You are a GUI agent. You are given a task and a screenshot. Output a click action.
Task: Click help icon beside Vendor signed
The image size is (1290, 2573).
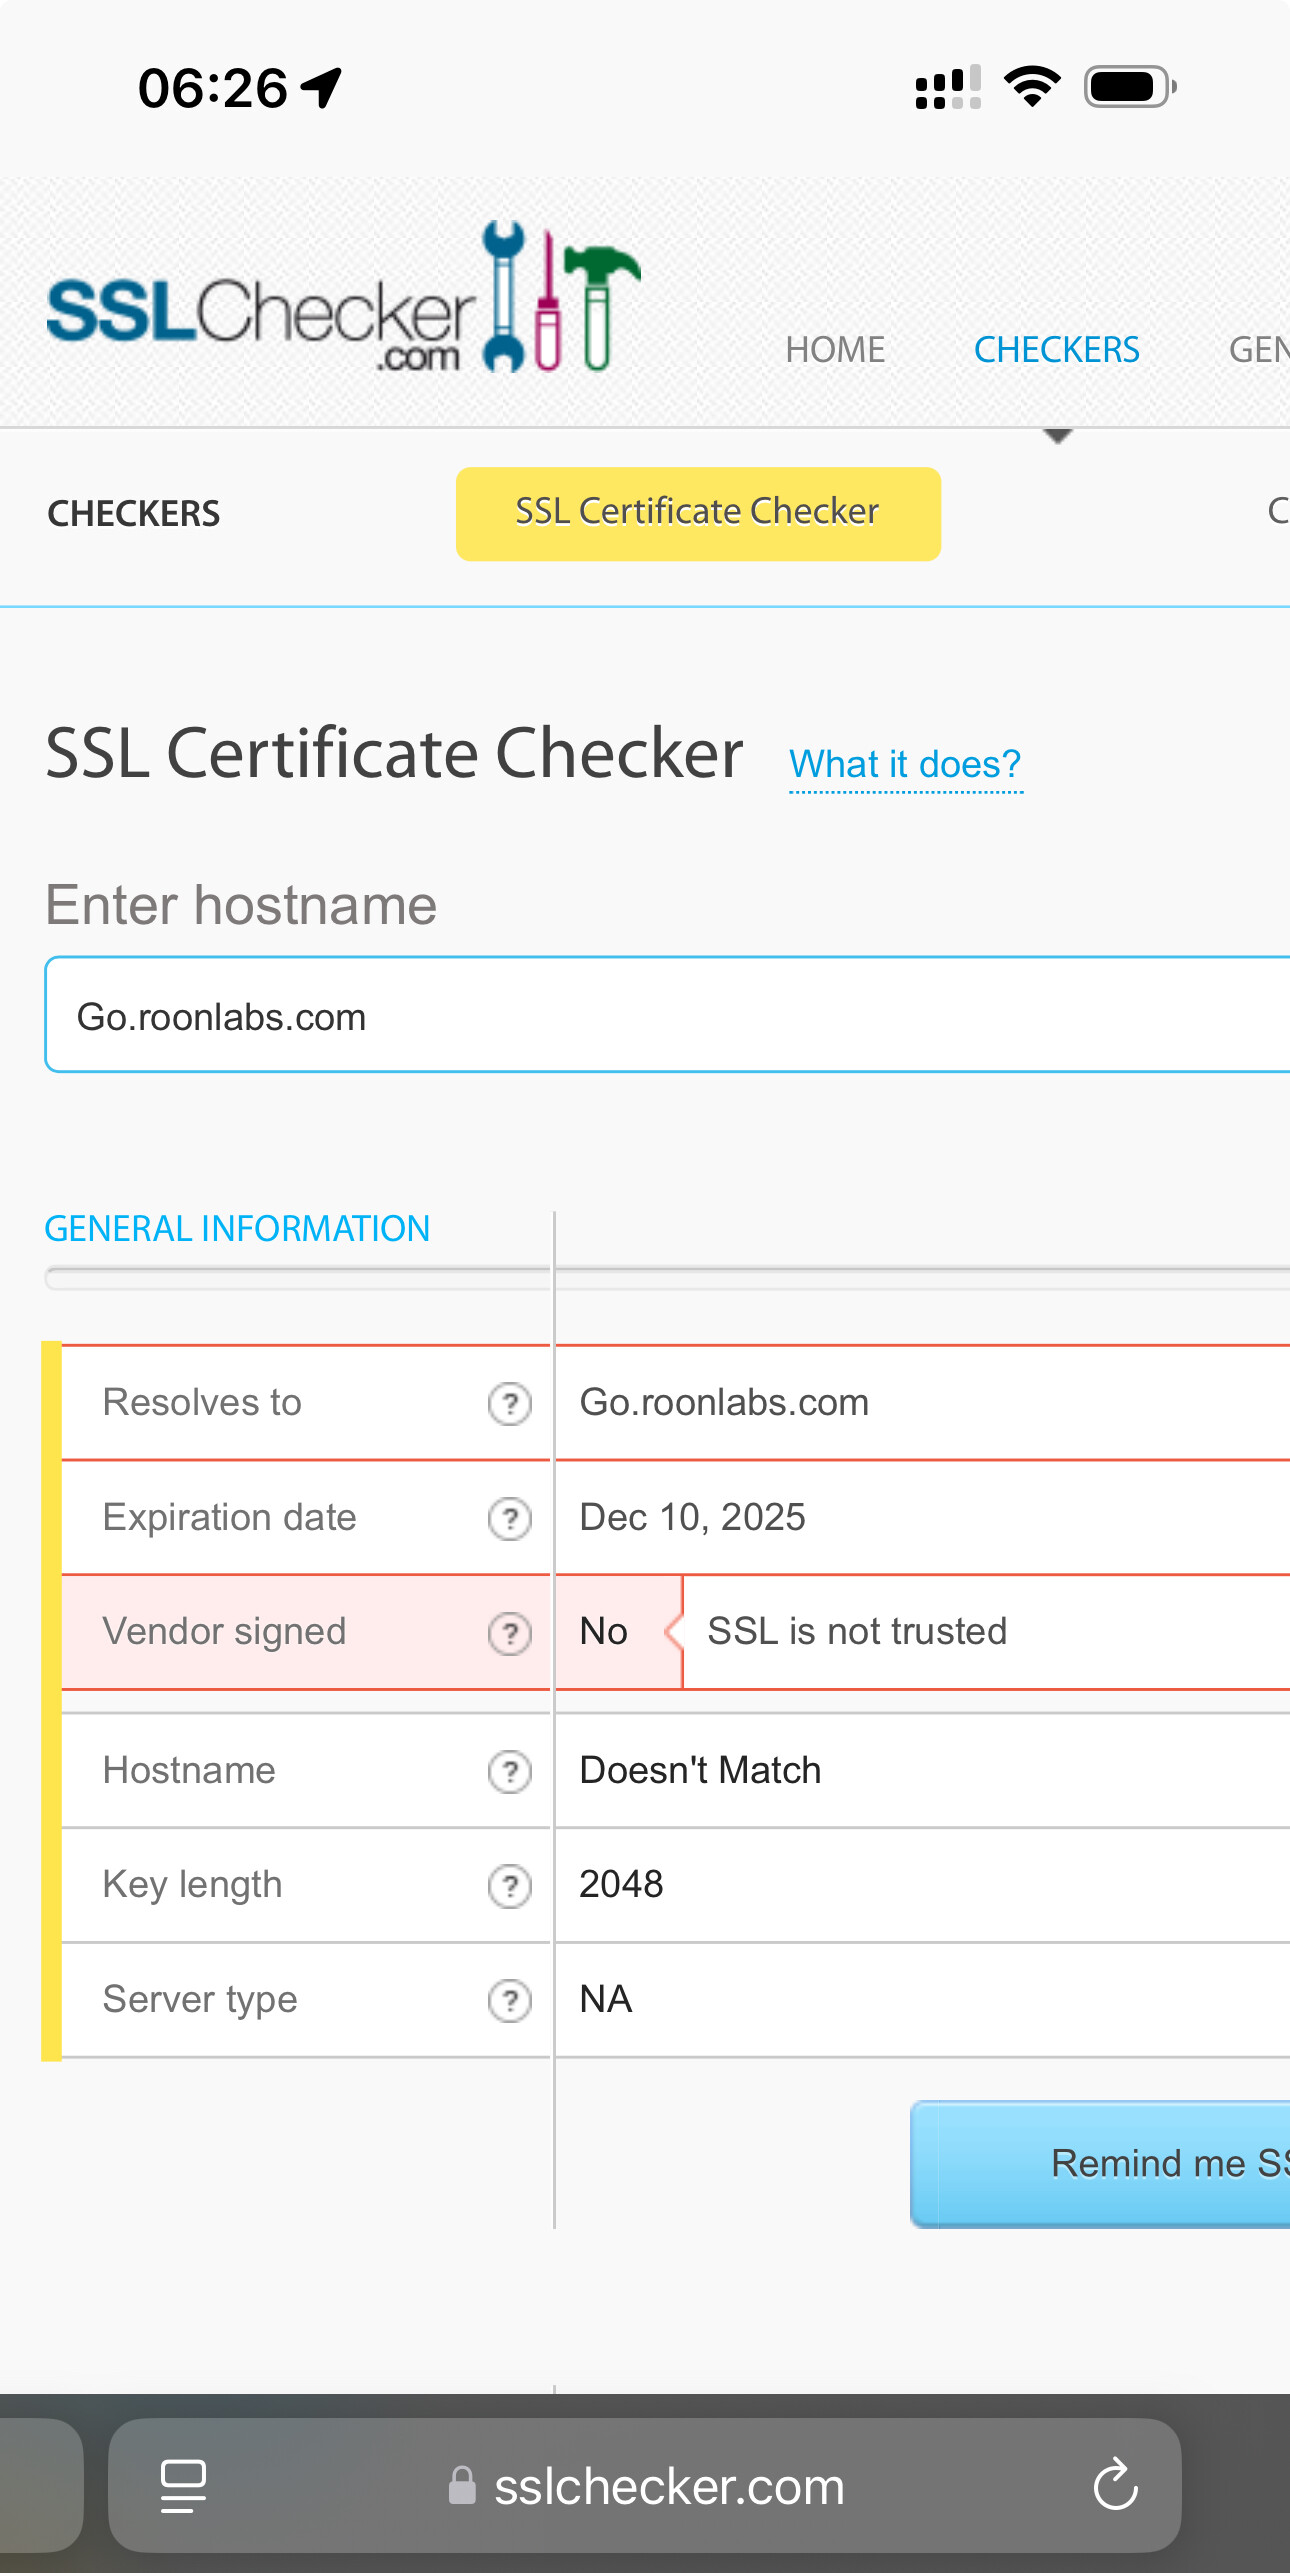(x=510, y=1634)
